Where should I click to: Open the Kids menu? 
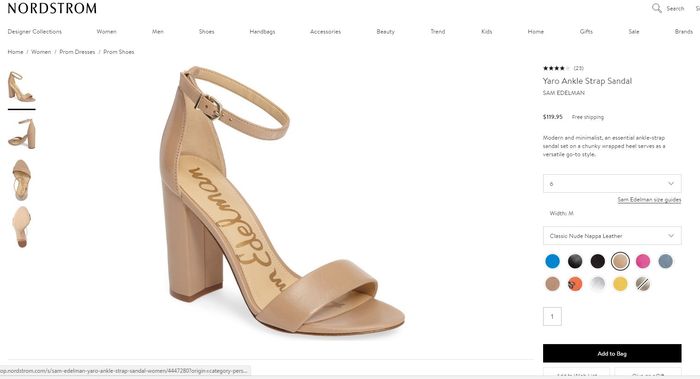[x=487, y=32]
